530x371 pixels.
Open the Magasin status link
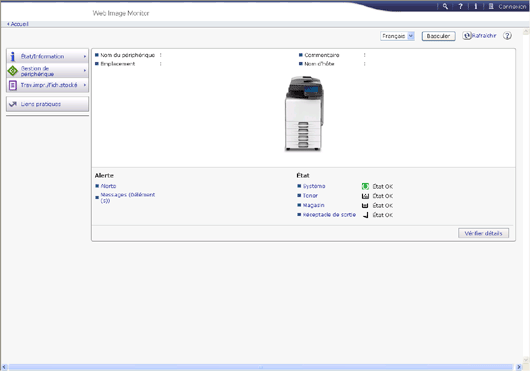click(313, 205)
